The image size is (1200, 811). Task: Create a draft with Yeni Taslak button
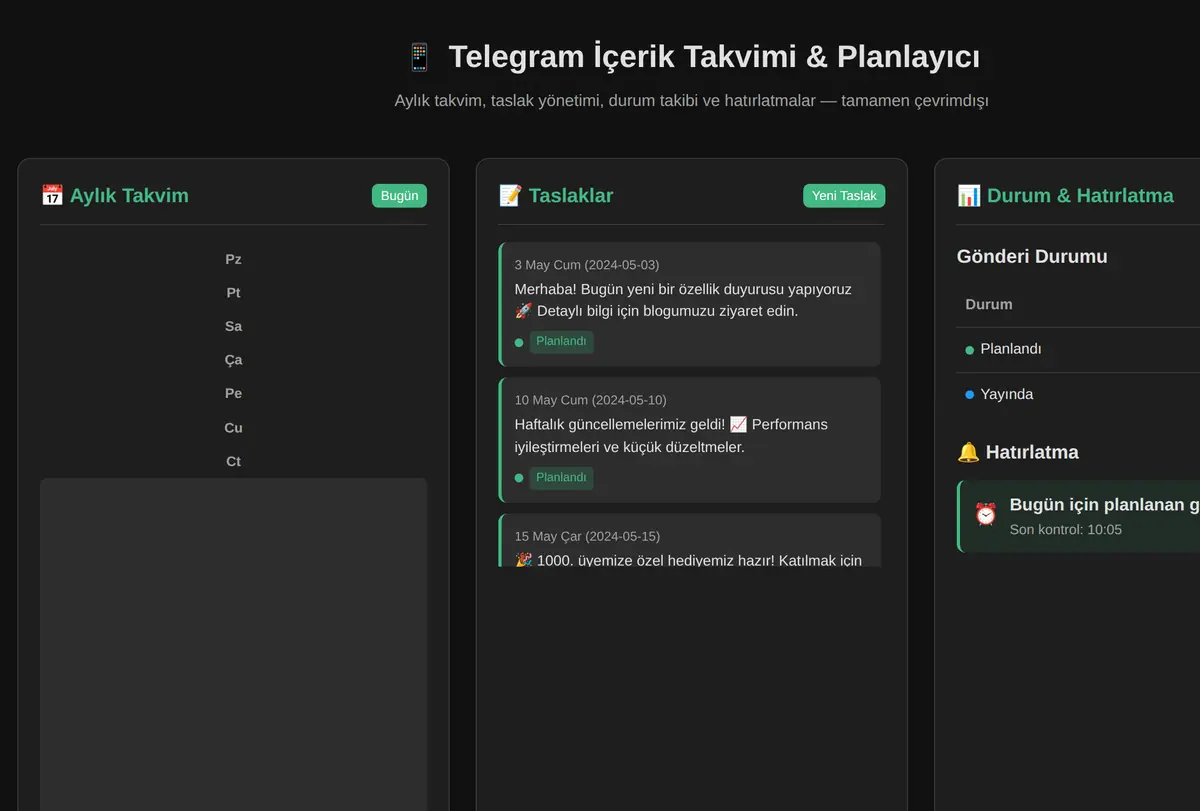[844, 195]
